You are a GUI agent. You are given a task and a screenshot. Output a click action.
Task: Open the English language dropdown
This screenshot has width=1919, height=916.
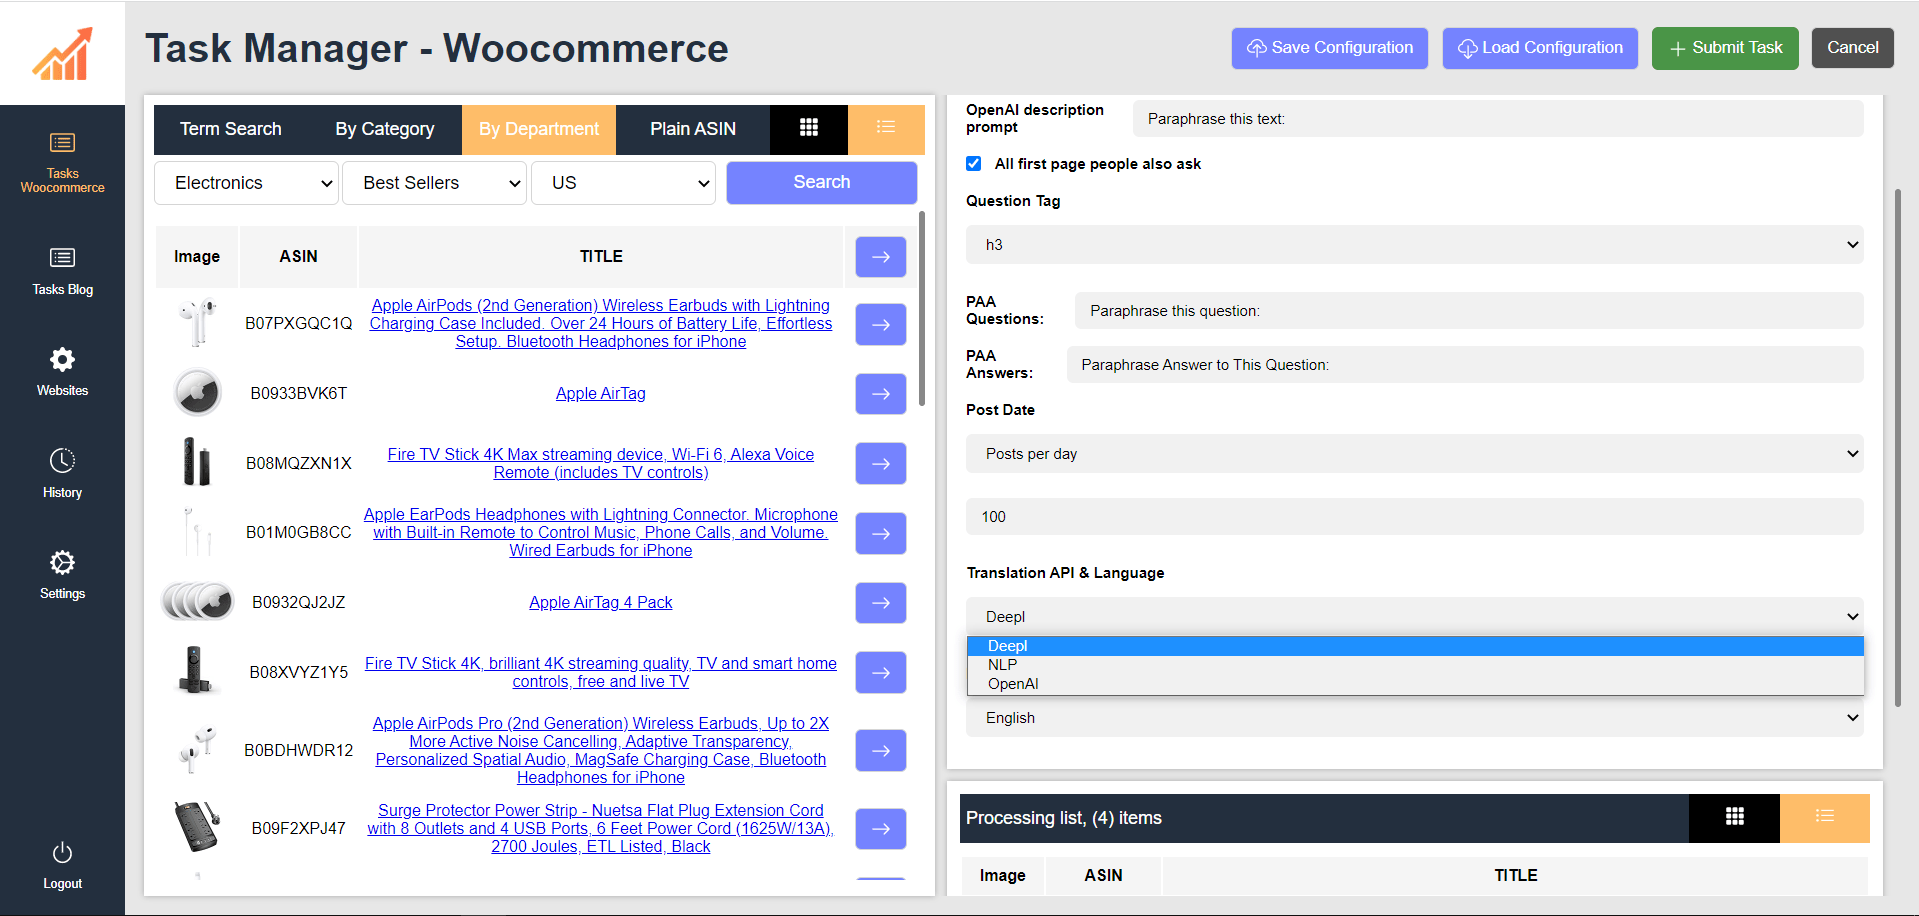tap(1414, 718)
